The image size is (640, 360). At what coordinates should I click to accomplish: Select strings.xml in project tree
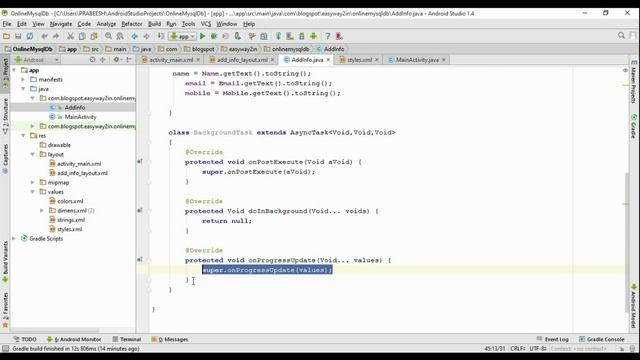coord(71,220)
